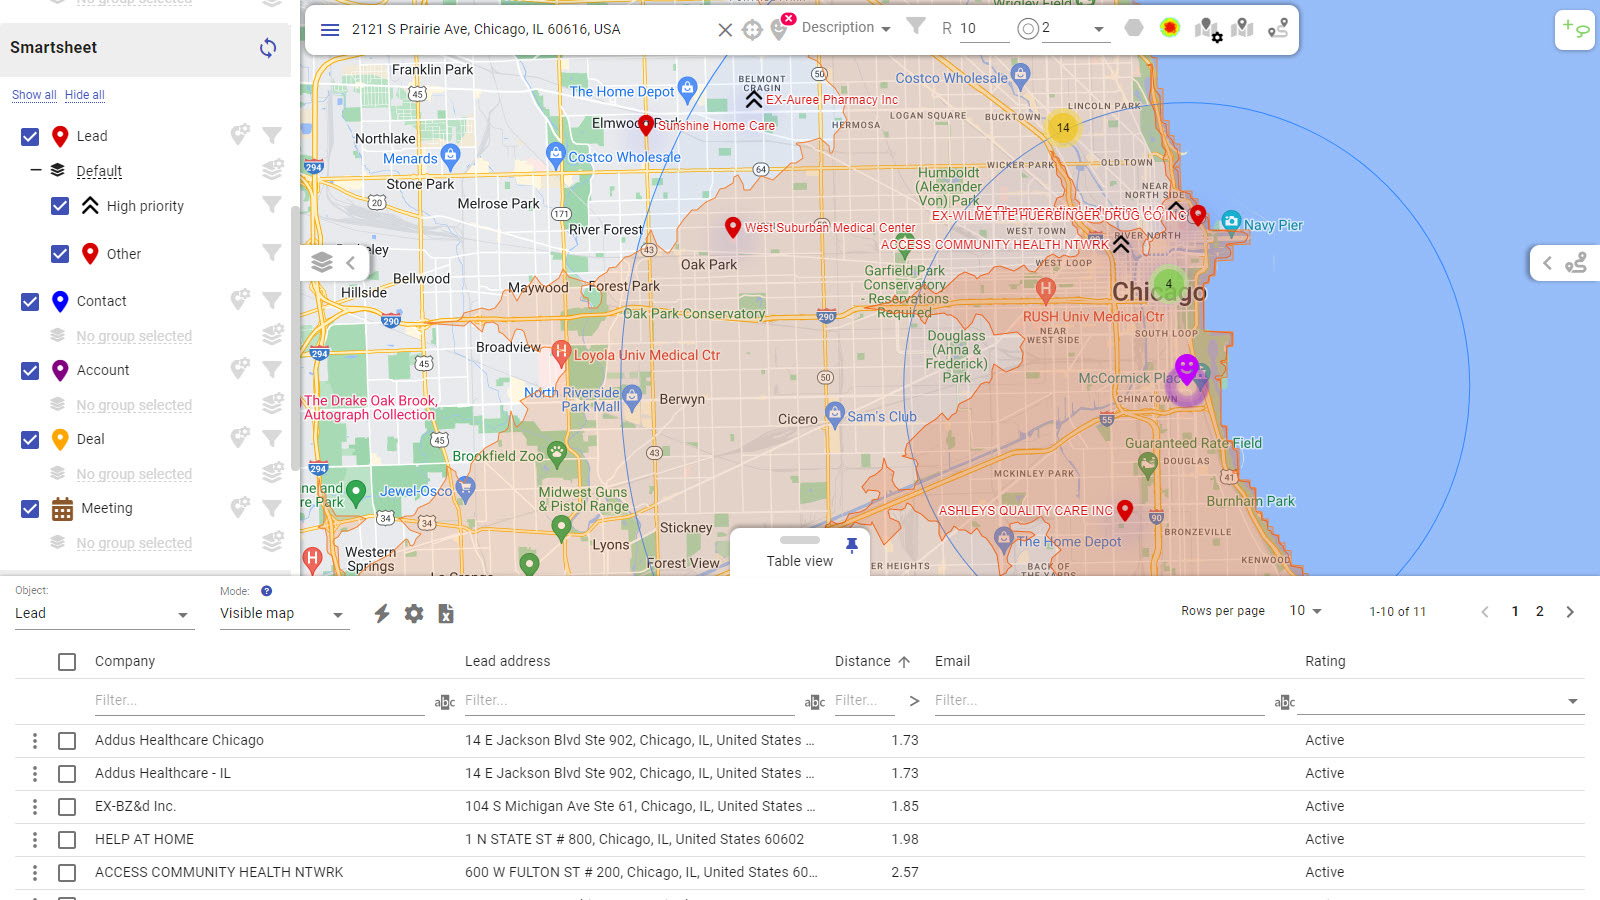1600x900 pixels.
Task: Click the Hide all link
Action: [x=85, y=95]
